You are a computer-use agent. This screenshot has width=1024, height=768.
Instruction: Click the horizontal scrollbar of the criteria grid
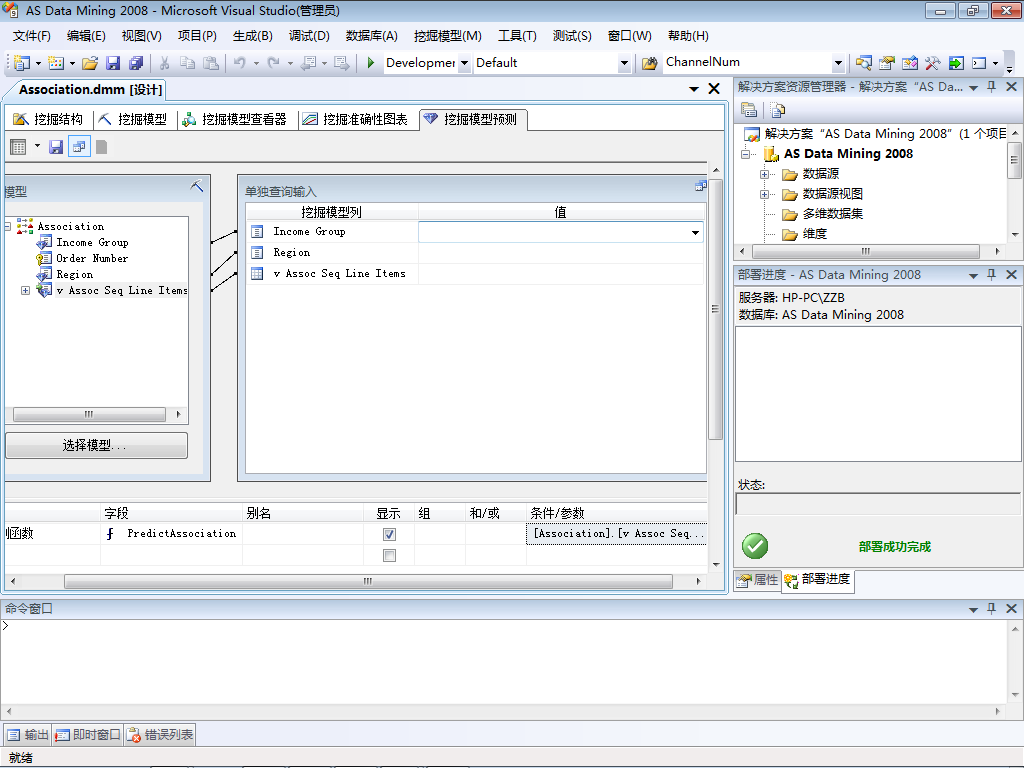368,581
